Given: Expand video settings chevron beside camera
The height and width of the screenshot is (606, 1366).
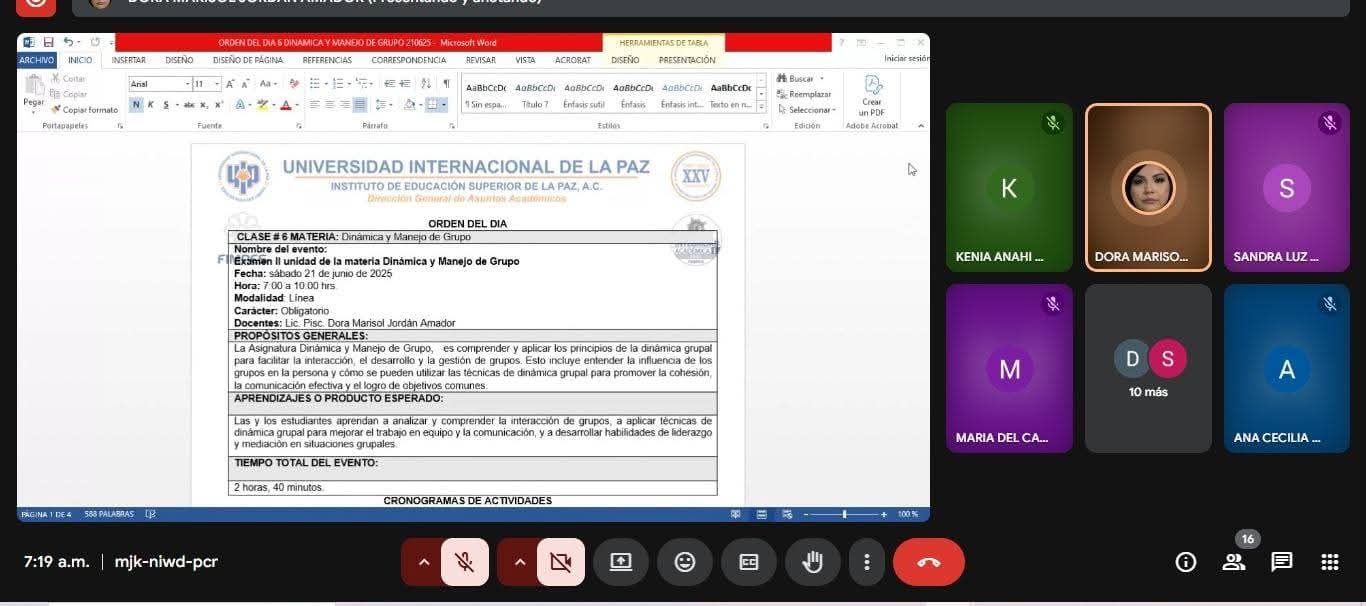Looking at the screenshot, I should pyautogui.click(x=519, y=562).
